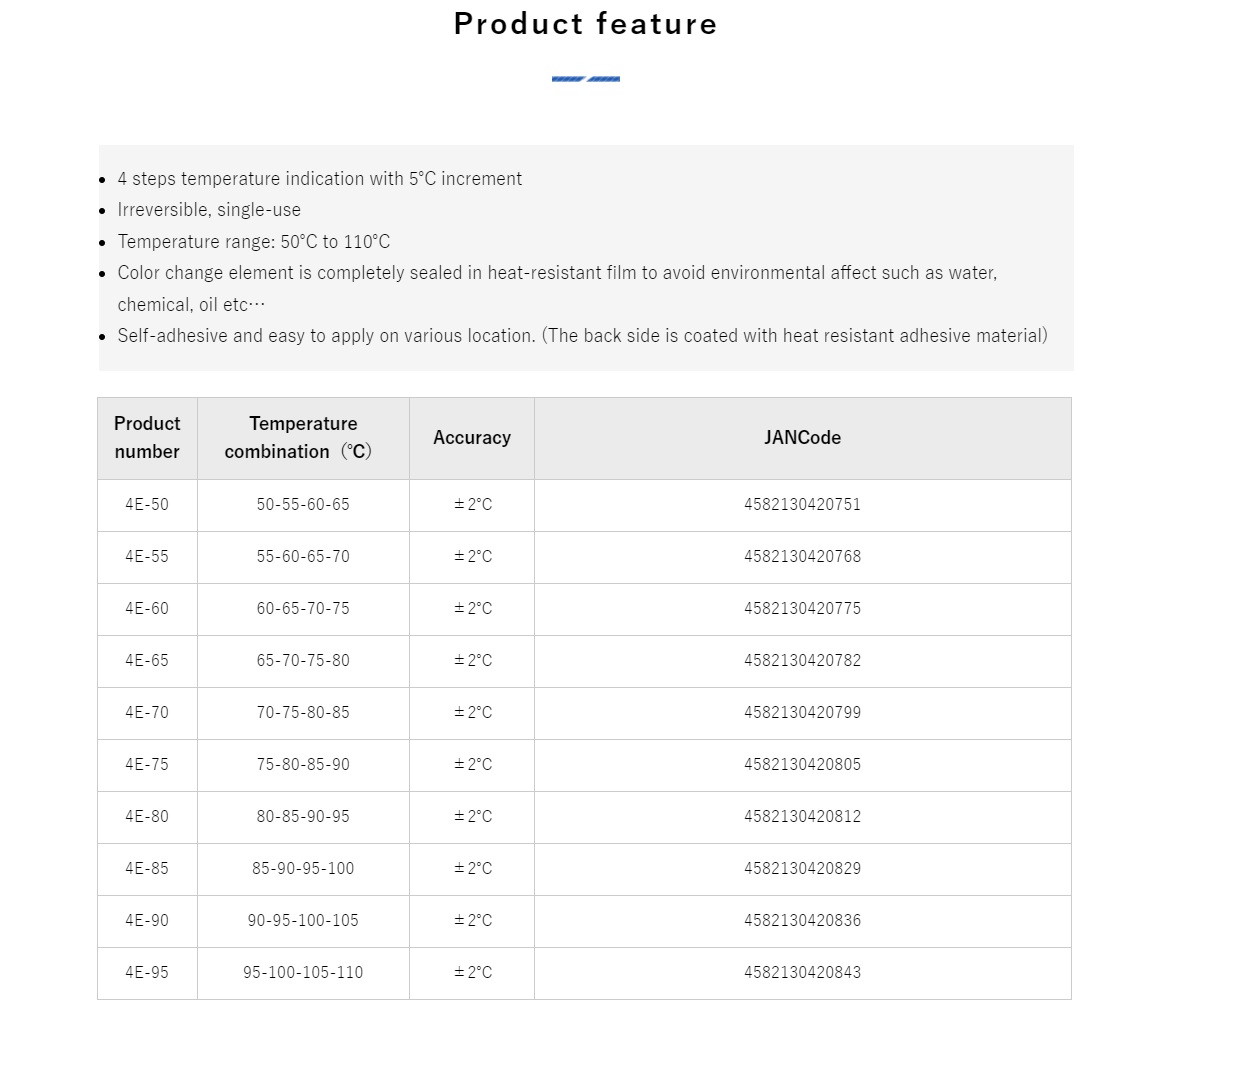Viewport: 1243px width, 1079px height.
Task: Click JAN code 4582130420812
Action: [802, 817]
